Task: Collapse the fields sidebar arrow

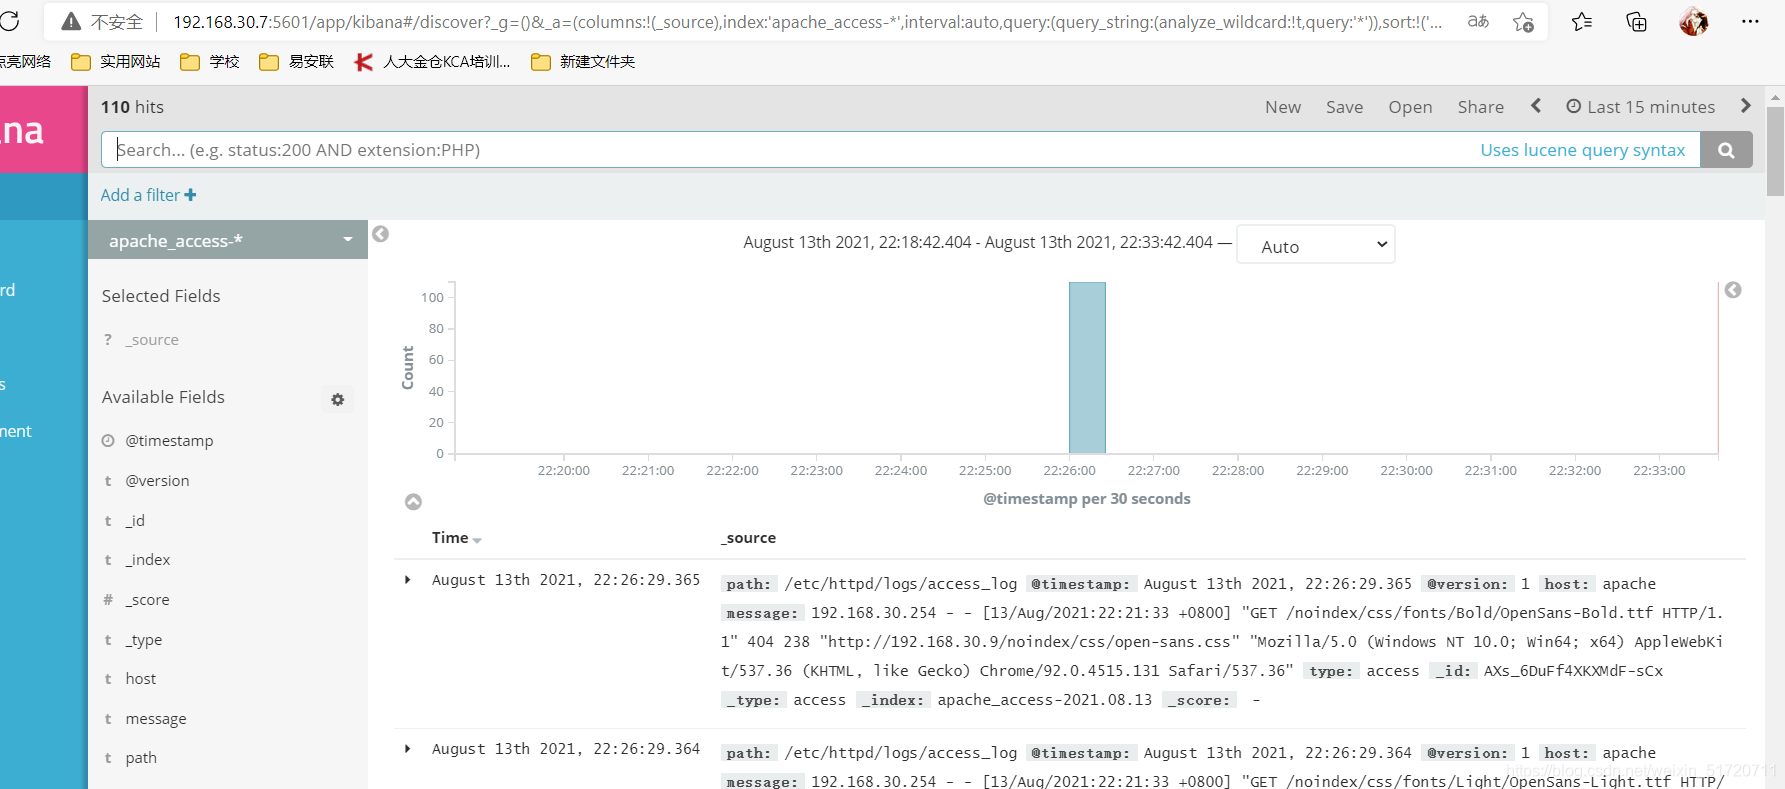Action: pos(380,234)
